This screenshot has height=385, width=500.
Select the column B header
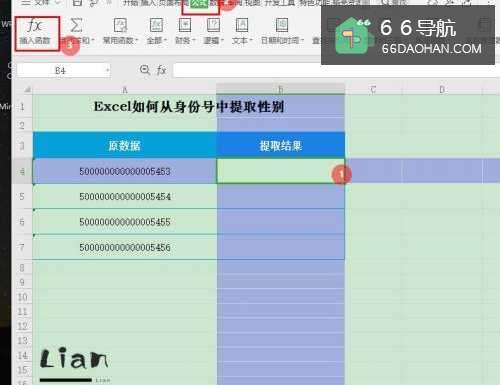coord(280,89)
